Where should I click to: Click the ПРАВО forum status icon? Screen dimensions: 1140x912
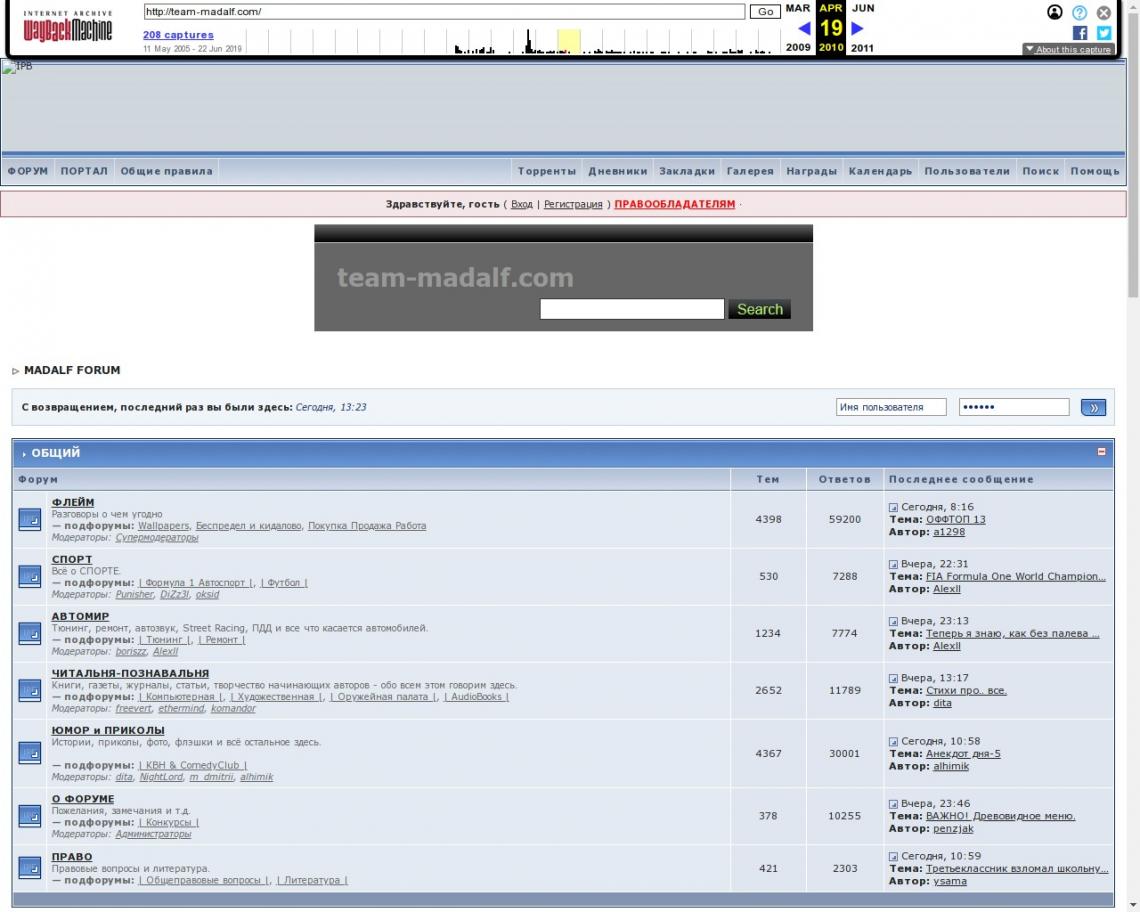[30, 868]
